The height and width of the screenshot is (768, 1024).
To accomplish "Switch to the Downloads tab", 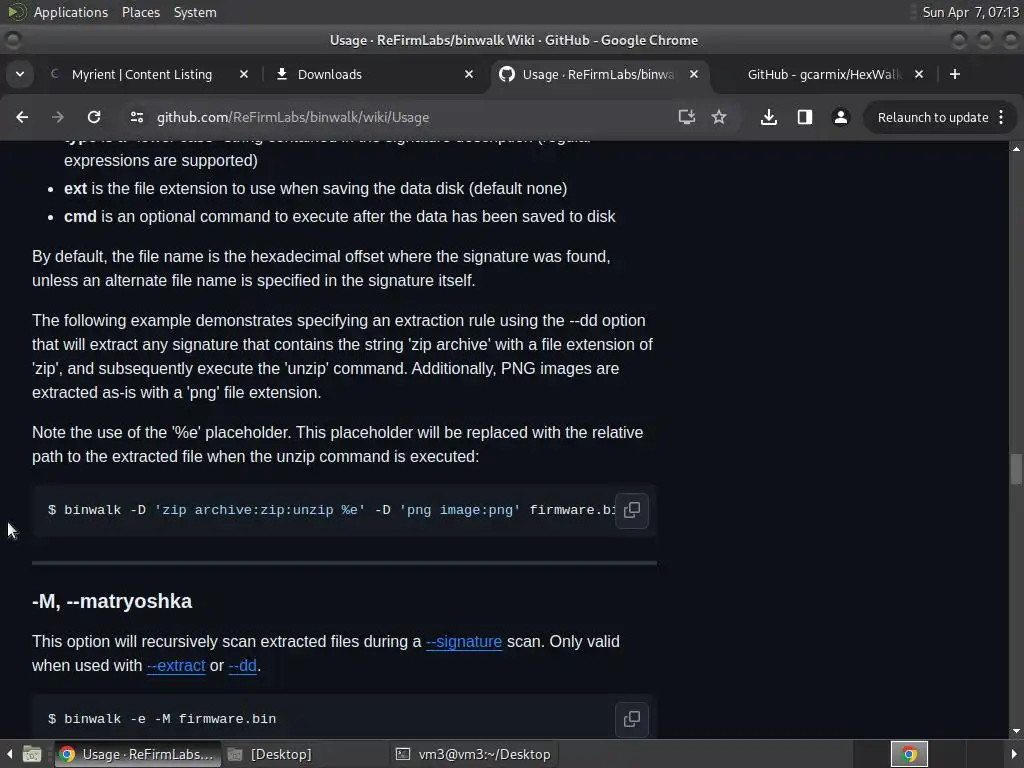I will 330,74.
